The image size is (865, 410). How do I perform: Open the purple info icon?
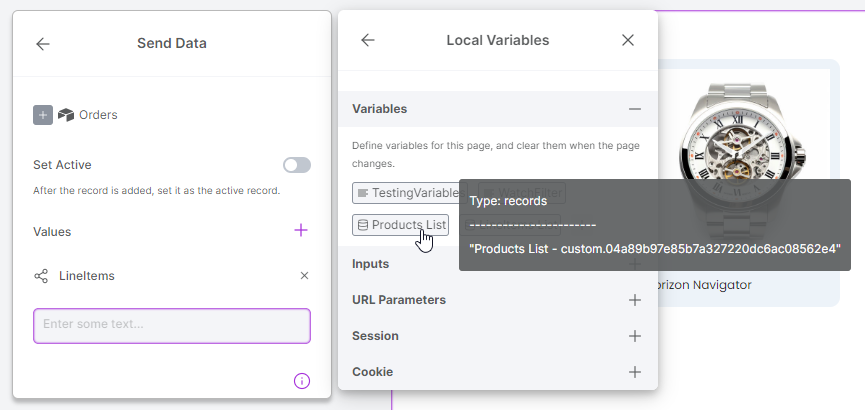point(302,381)
